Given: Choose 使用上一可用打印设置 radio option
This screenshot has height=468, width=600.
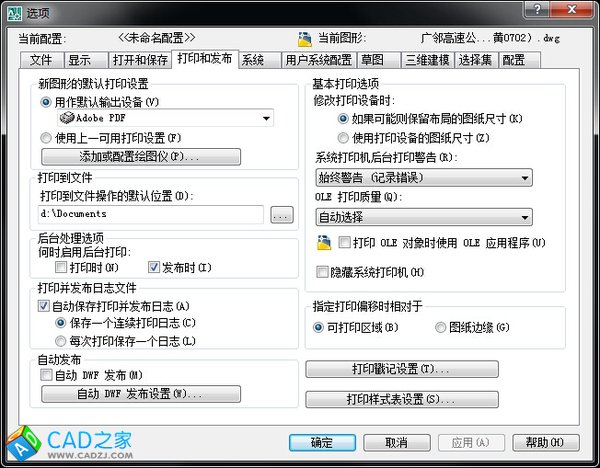Looking at the screenshot, I should [46, 137].
